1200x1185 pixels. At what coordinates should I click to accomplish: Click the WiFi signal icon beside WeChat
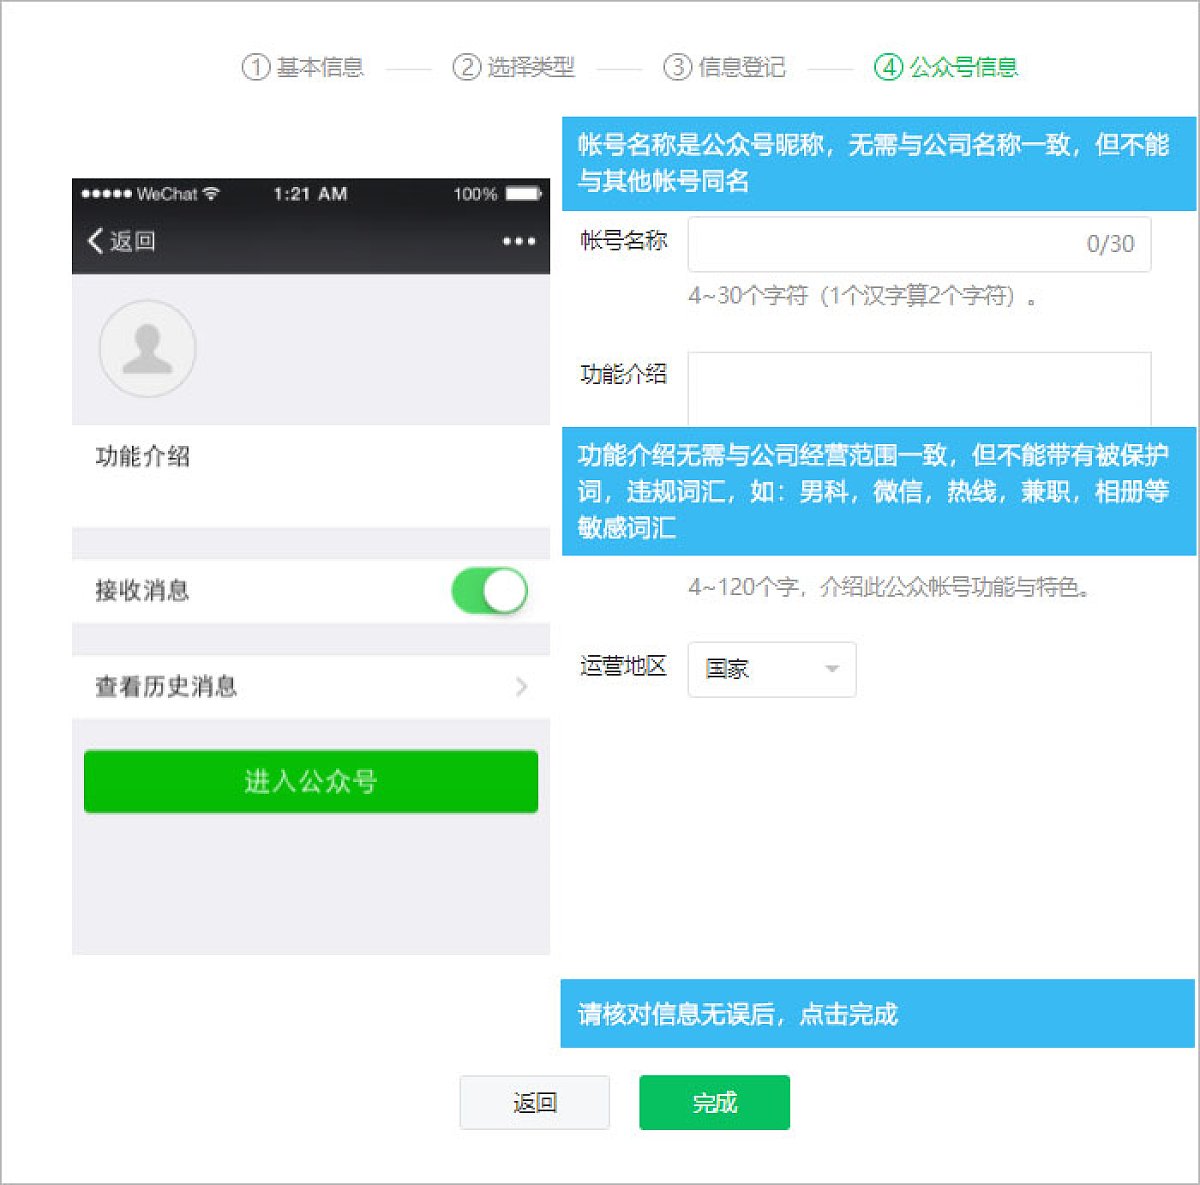[210, 193]
